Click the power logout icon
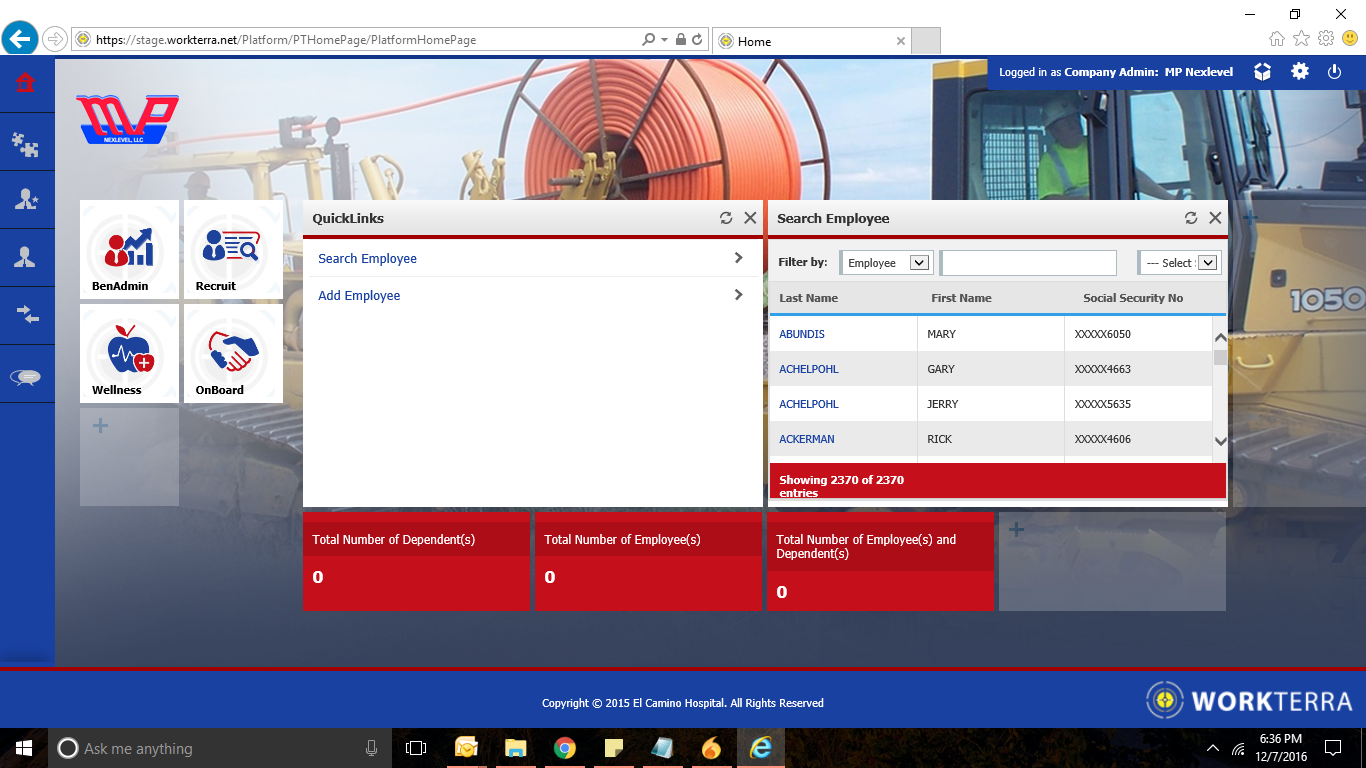1366x768 pixels. [x=1334, y=72]
